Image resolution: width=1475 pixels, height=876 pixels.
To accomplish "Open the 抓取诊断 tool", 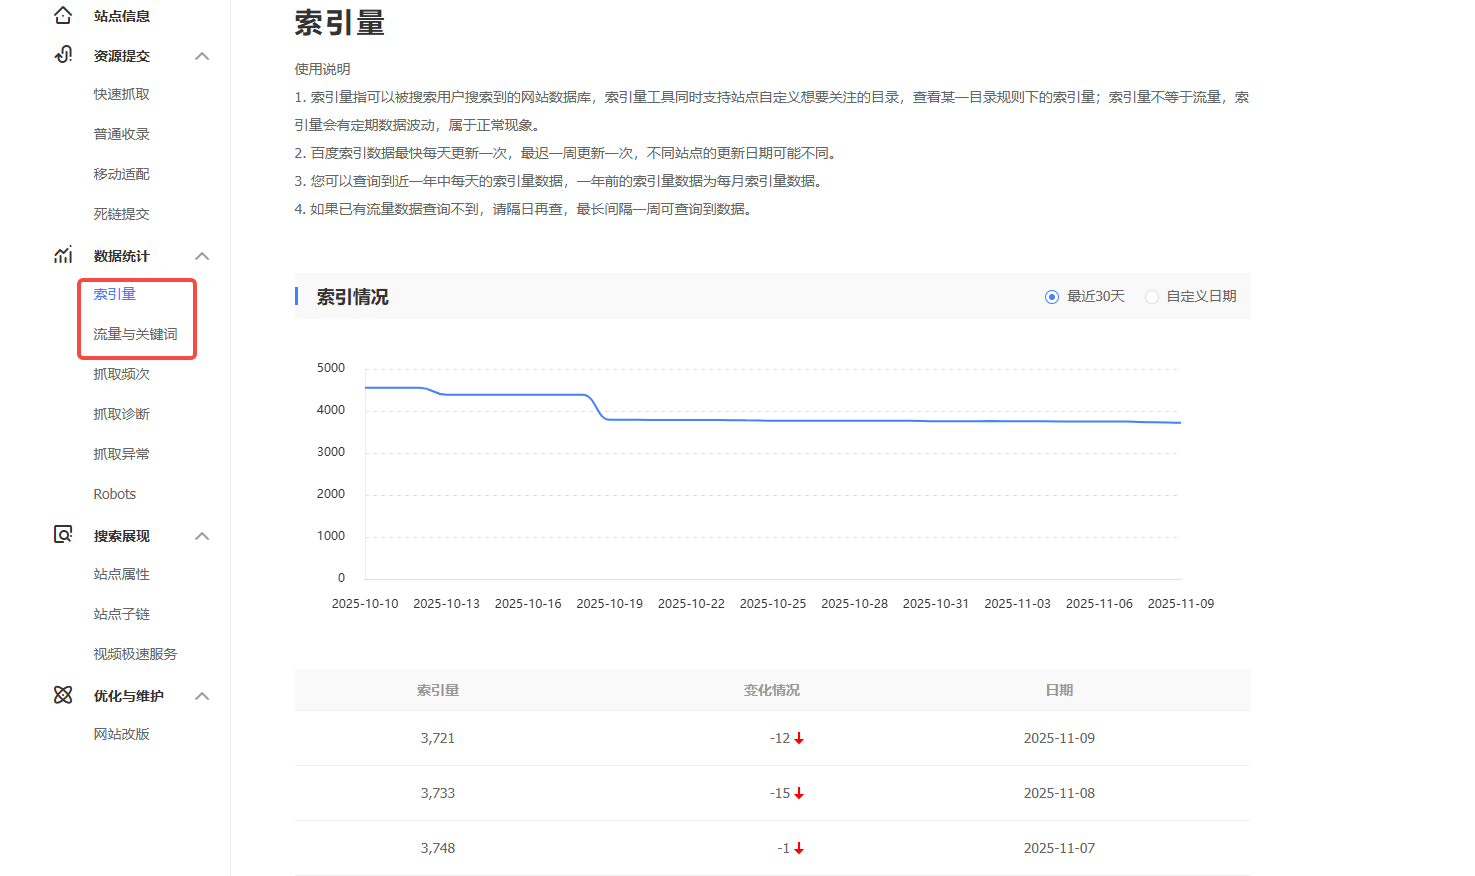I will tap(121, 413).
